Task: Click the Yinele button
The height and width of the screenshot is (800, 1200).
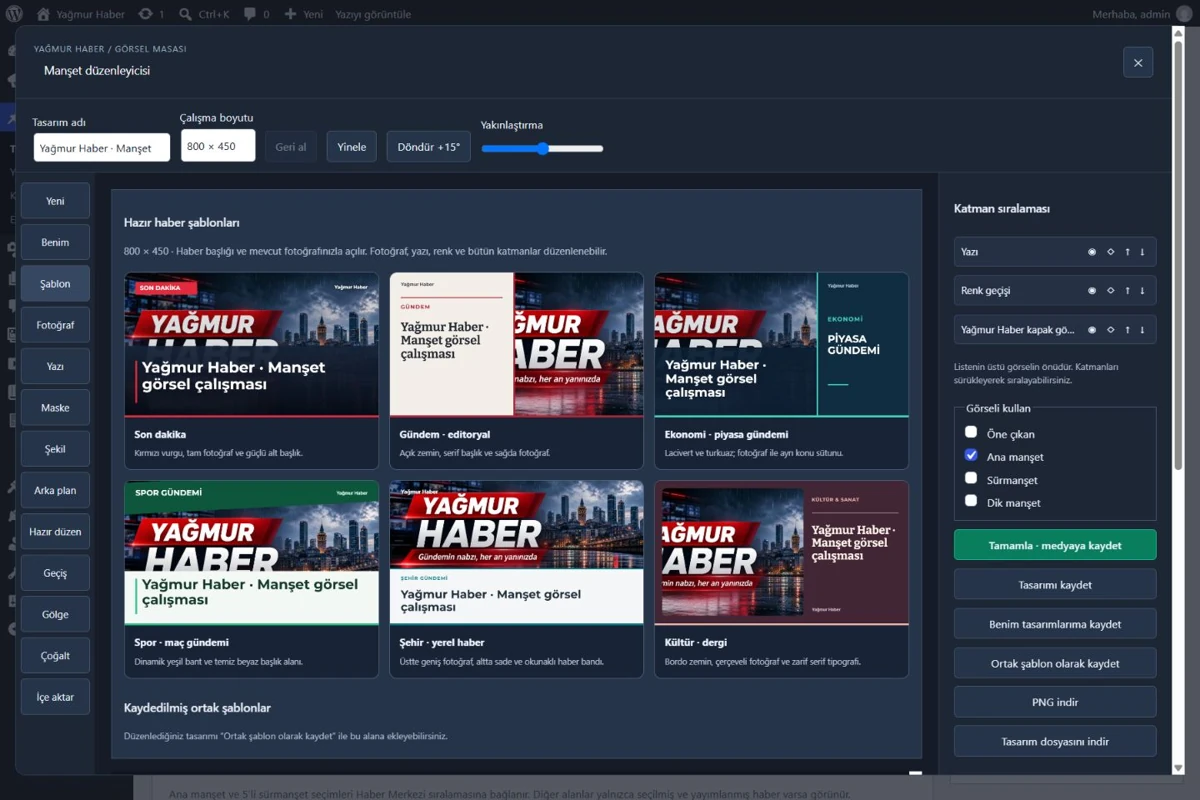Action: (352, 147)
